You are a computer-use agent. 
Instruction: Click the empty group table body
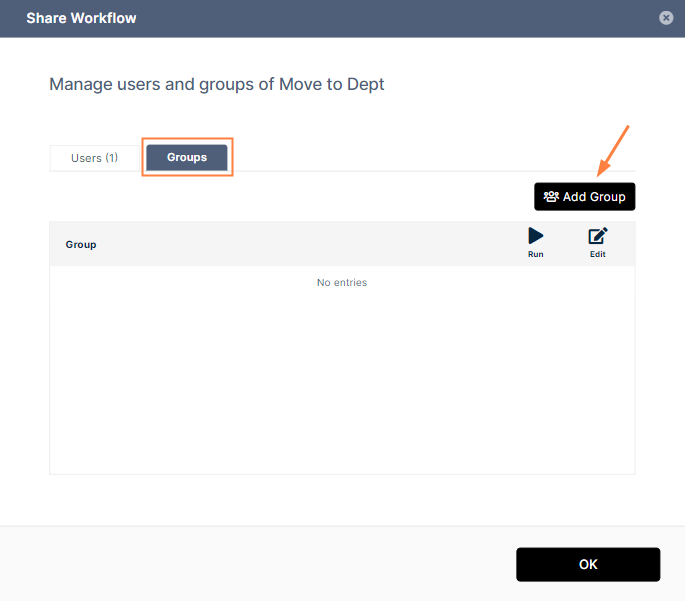(x=342, y=380)
